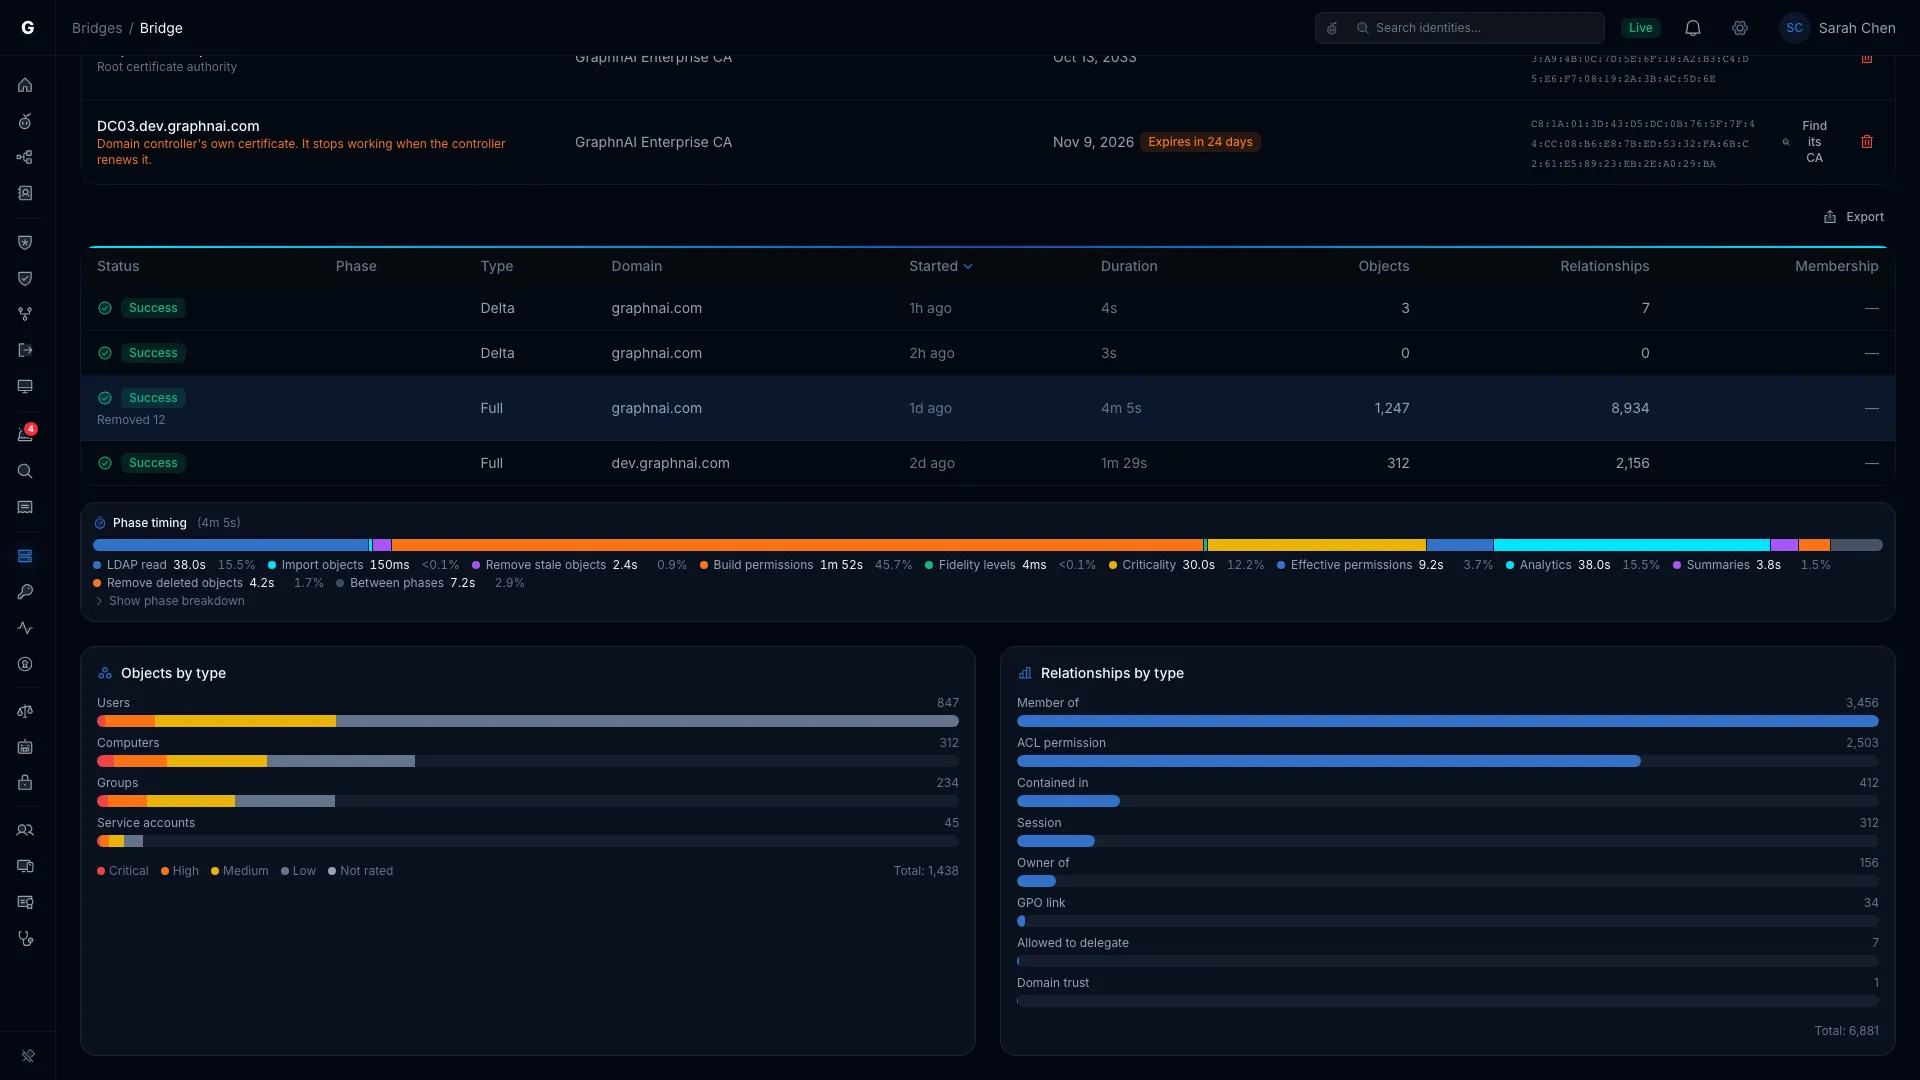Open the key sidebar icon
Screen dimensions: 1920x1080
click(25, 592)
